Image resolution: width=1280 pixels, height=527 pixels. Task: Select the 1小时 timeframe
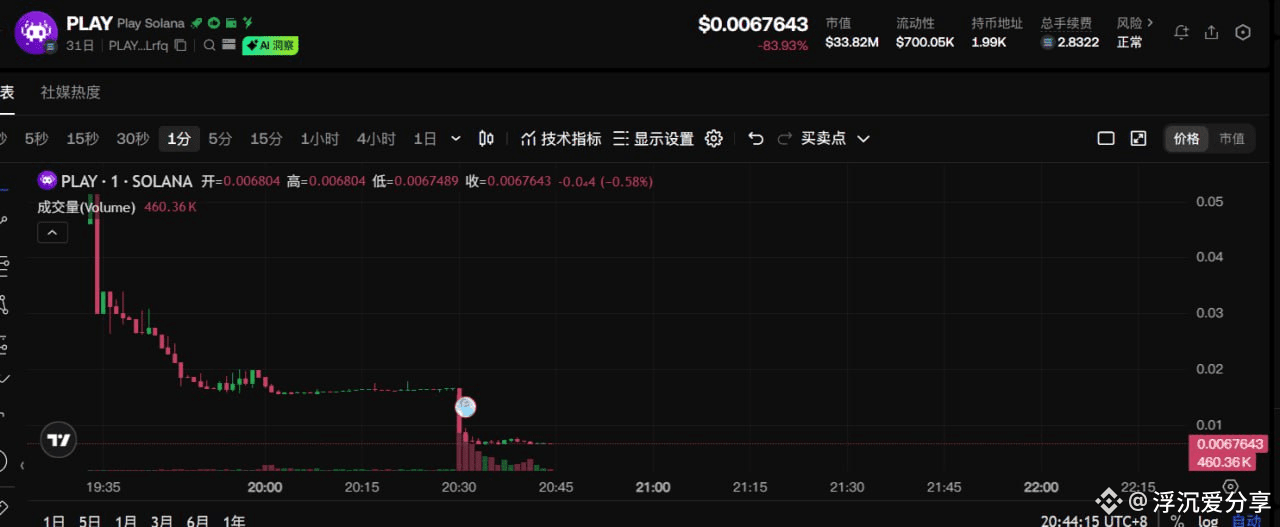click(320, 139)
